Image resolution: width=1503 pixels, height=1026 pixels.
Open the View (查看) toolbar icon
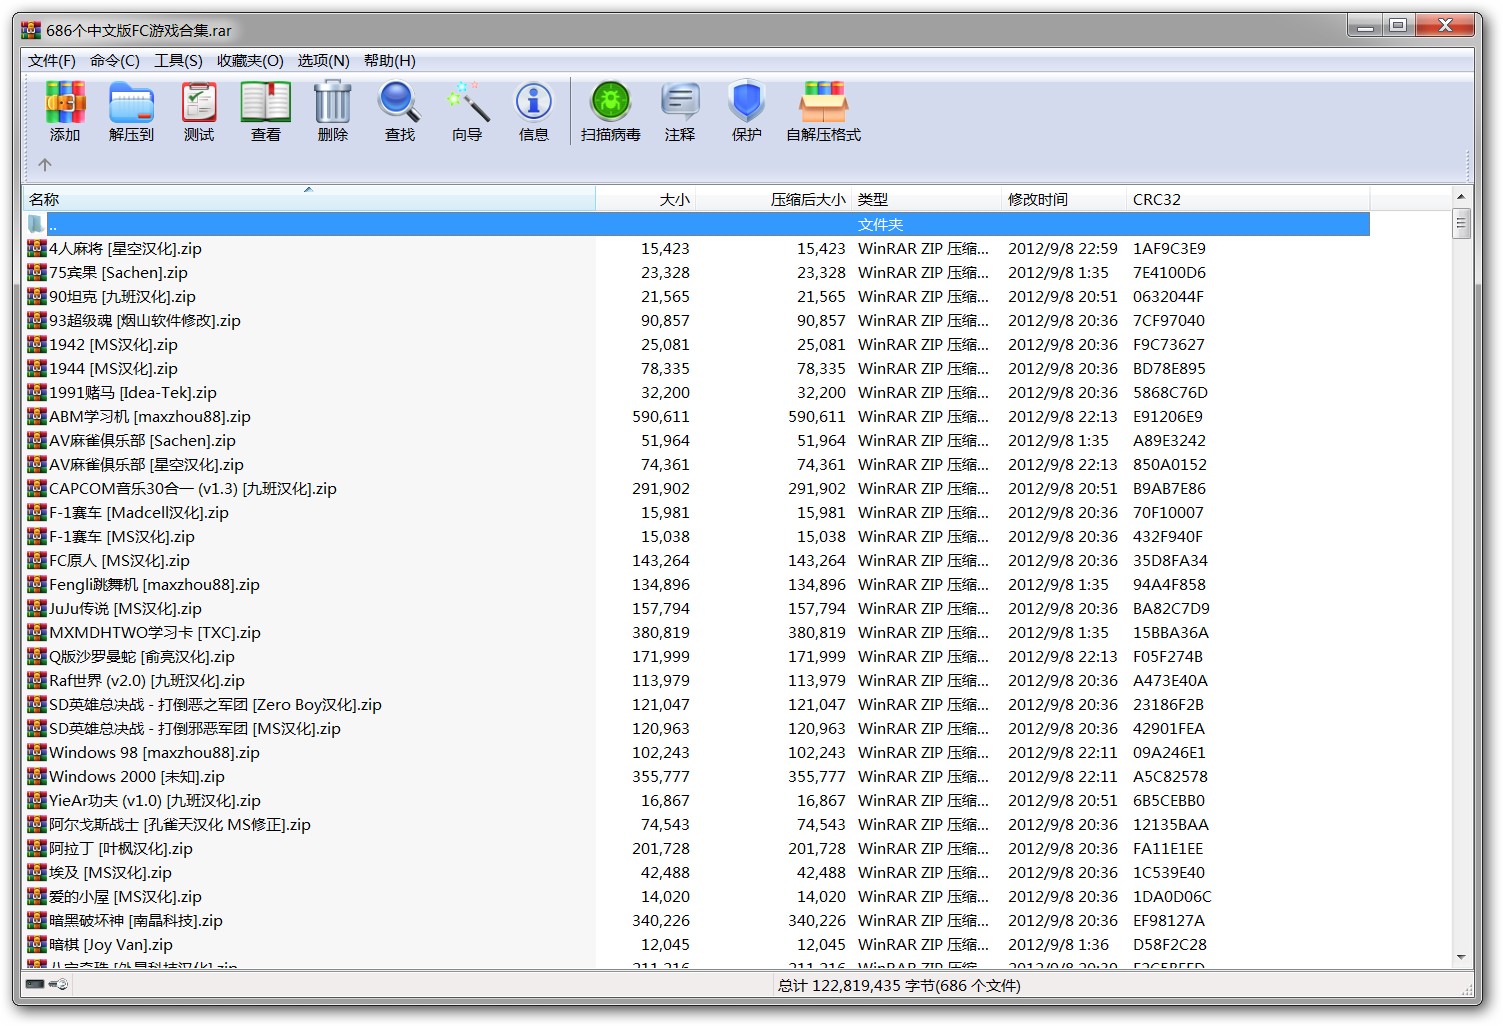pos(266,102)
